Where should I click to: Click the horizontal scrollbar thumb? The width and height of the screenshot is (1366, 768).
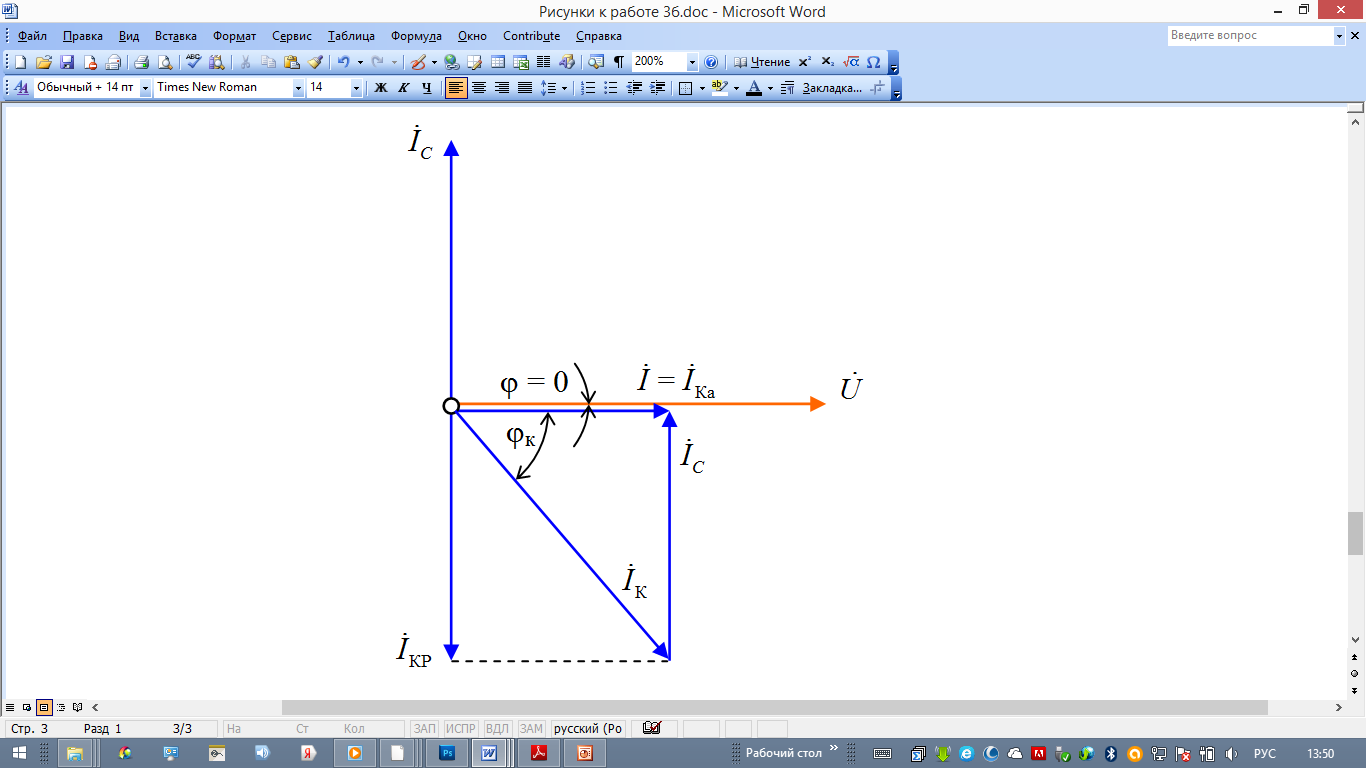pyautogui.click(x=774, y=707)
